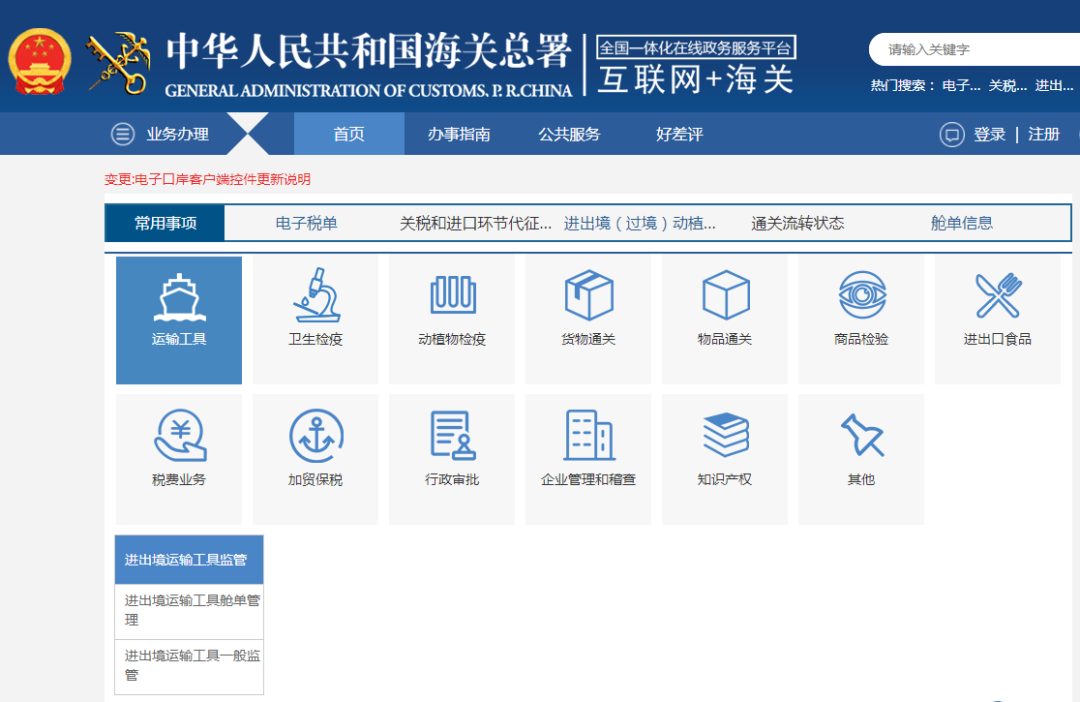The height and width of the screenshot is (702, 1080).
Task: Select the 公共服务 menu item
Action: tap(569, 134)
